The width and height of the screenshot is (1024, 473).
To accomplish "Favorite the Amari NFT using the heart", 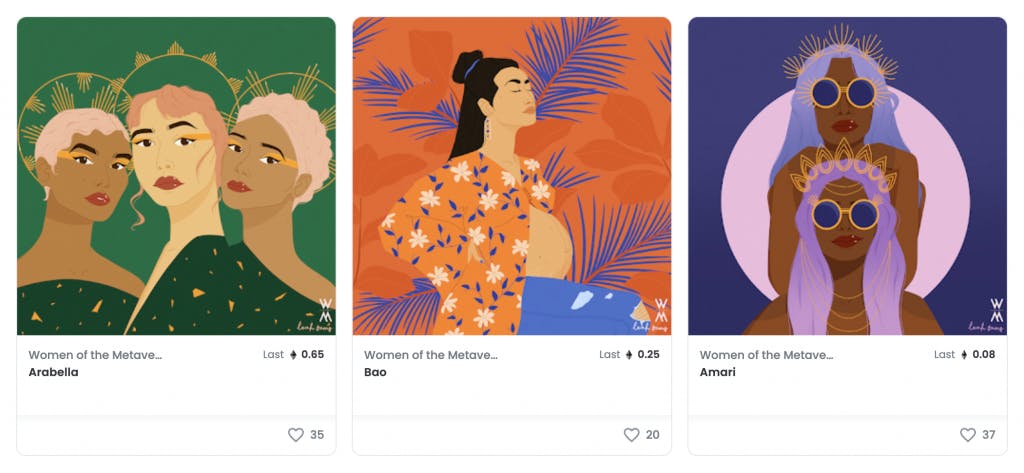I will (967, 435).
